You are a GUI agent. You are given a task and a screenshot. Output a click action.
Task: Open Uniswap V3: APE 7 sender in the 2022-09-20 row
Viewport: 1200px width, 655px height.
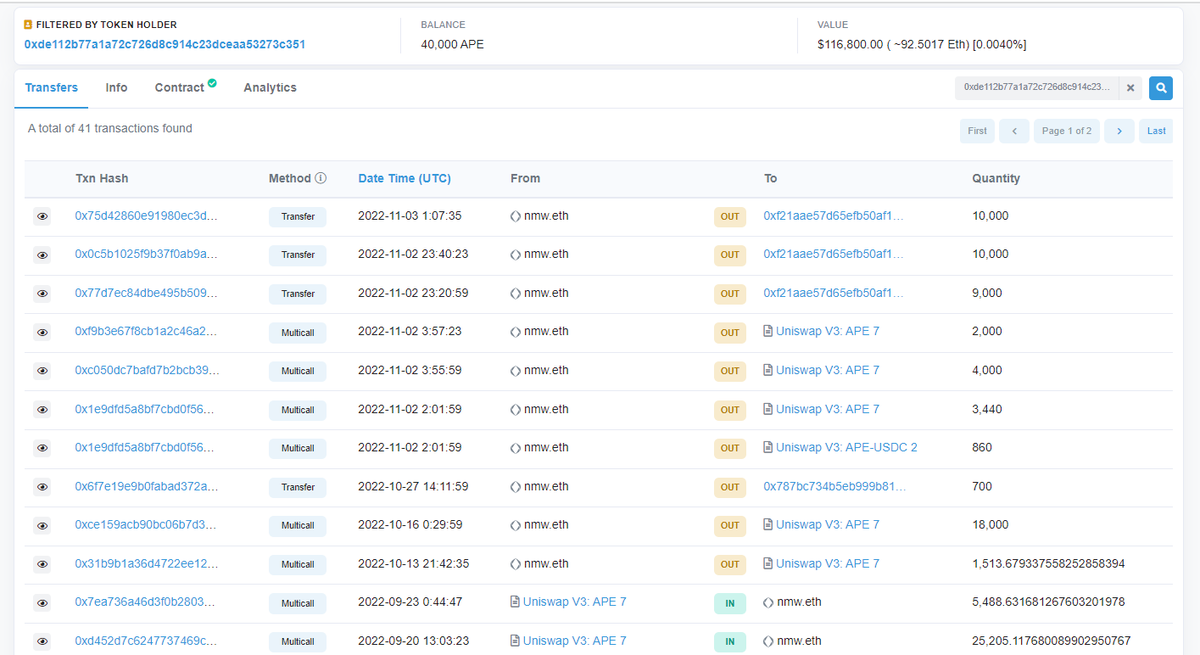pyautogui.click(x=574, y=641)
